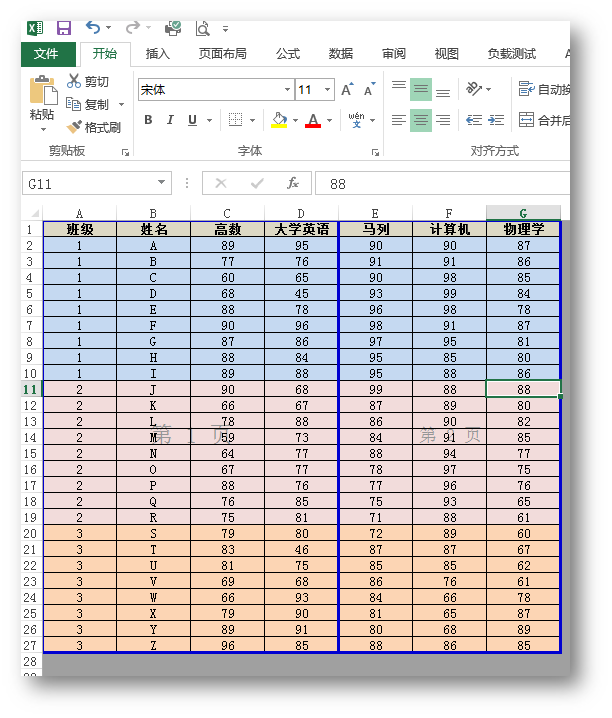Click the Cut scissors button

point(88,82)
